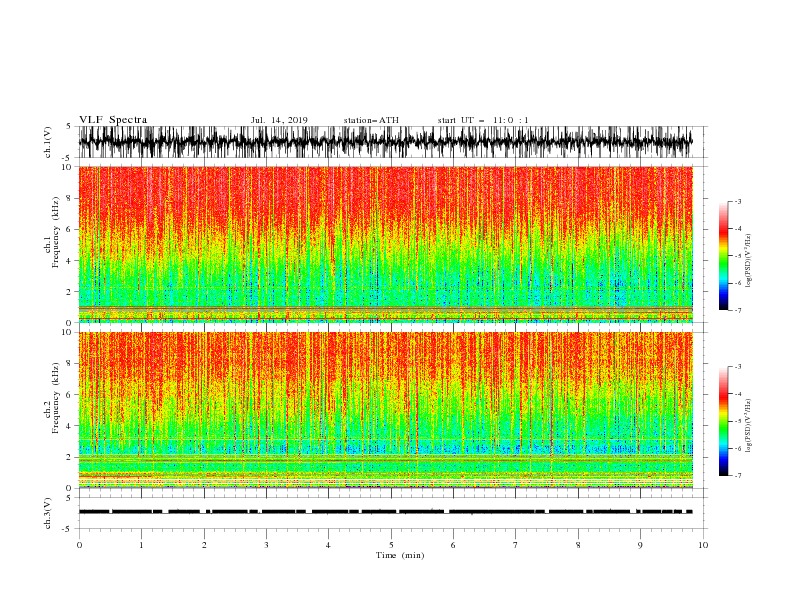792x612 pixels.
Task: Click the ch.1 spectrogram plot area
Action: coord(385,244)
